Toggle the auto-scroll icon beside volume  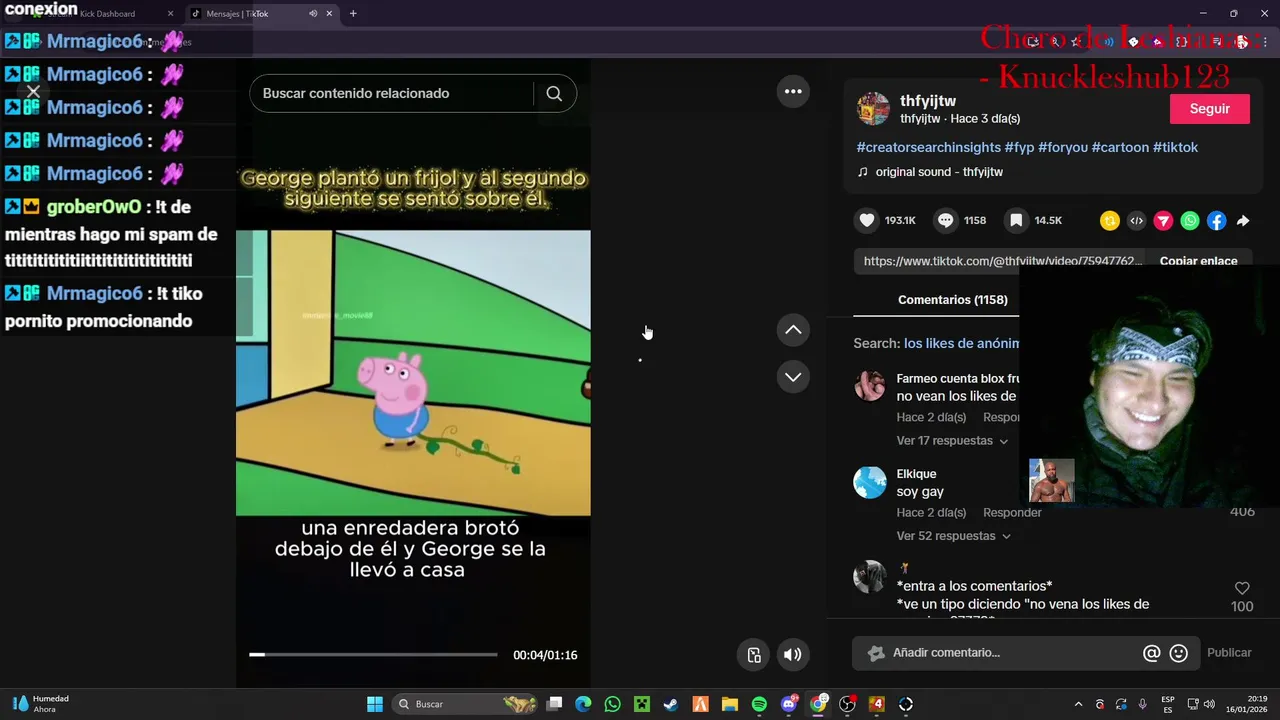(754, 655)
